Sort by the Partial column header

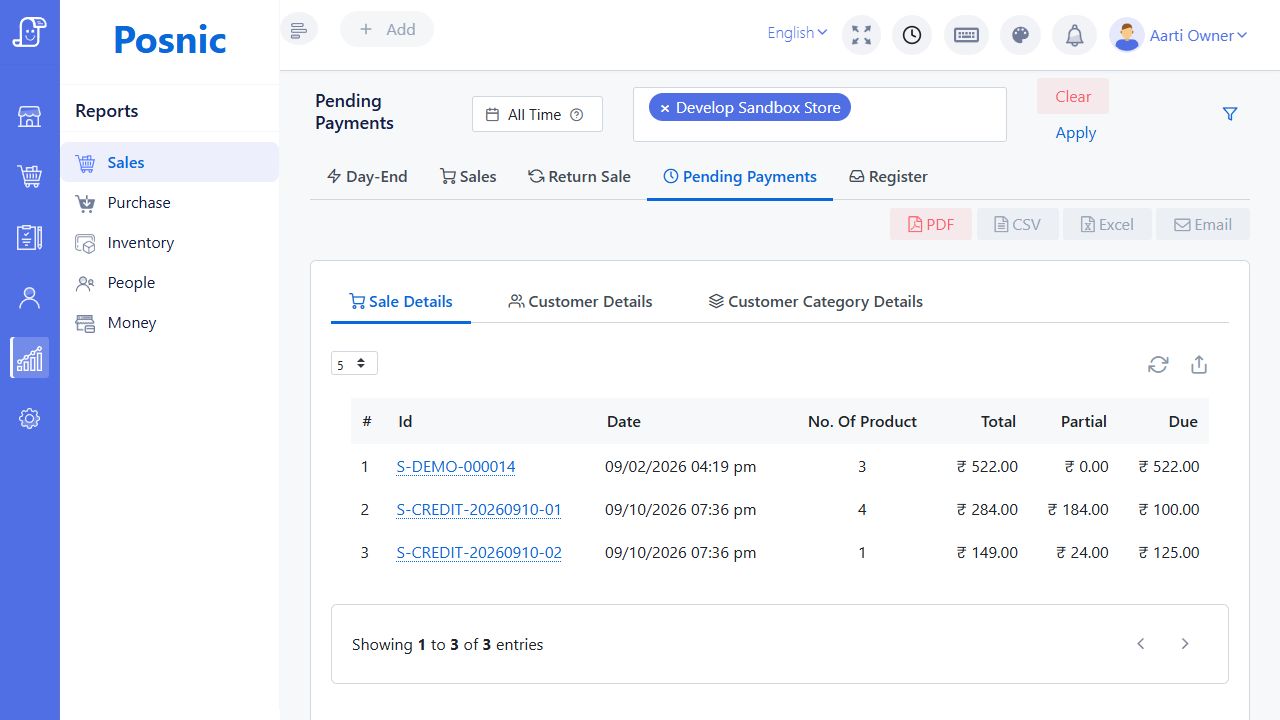click(x=1084, y=421)
